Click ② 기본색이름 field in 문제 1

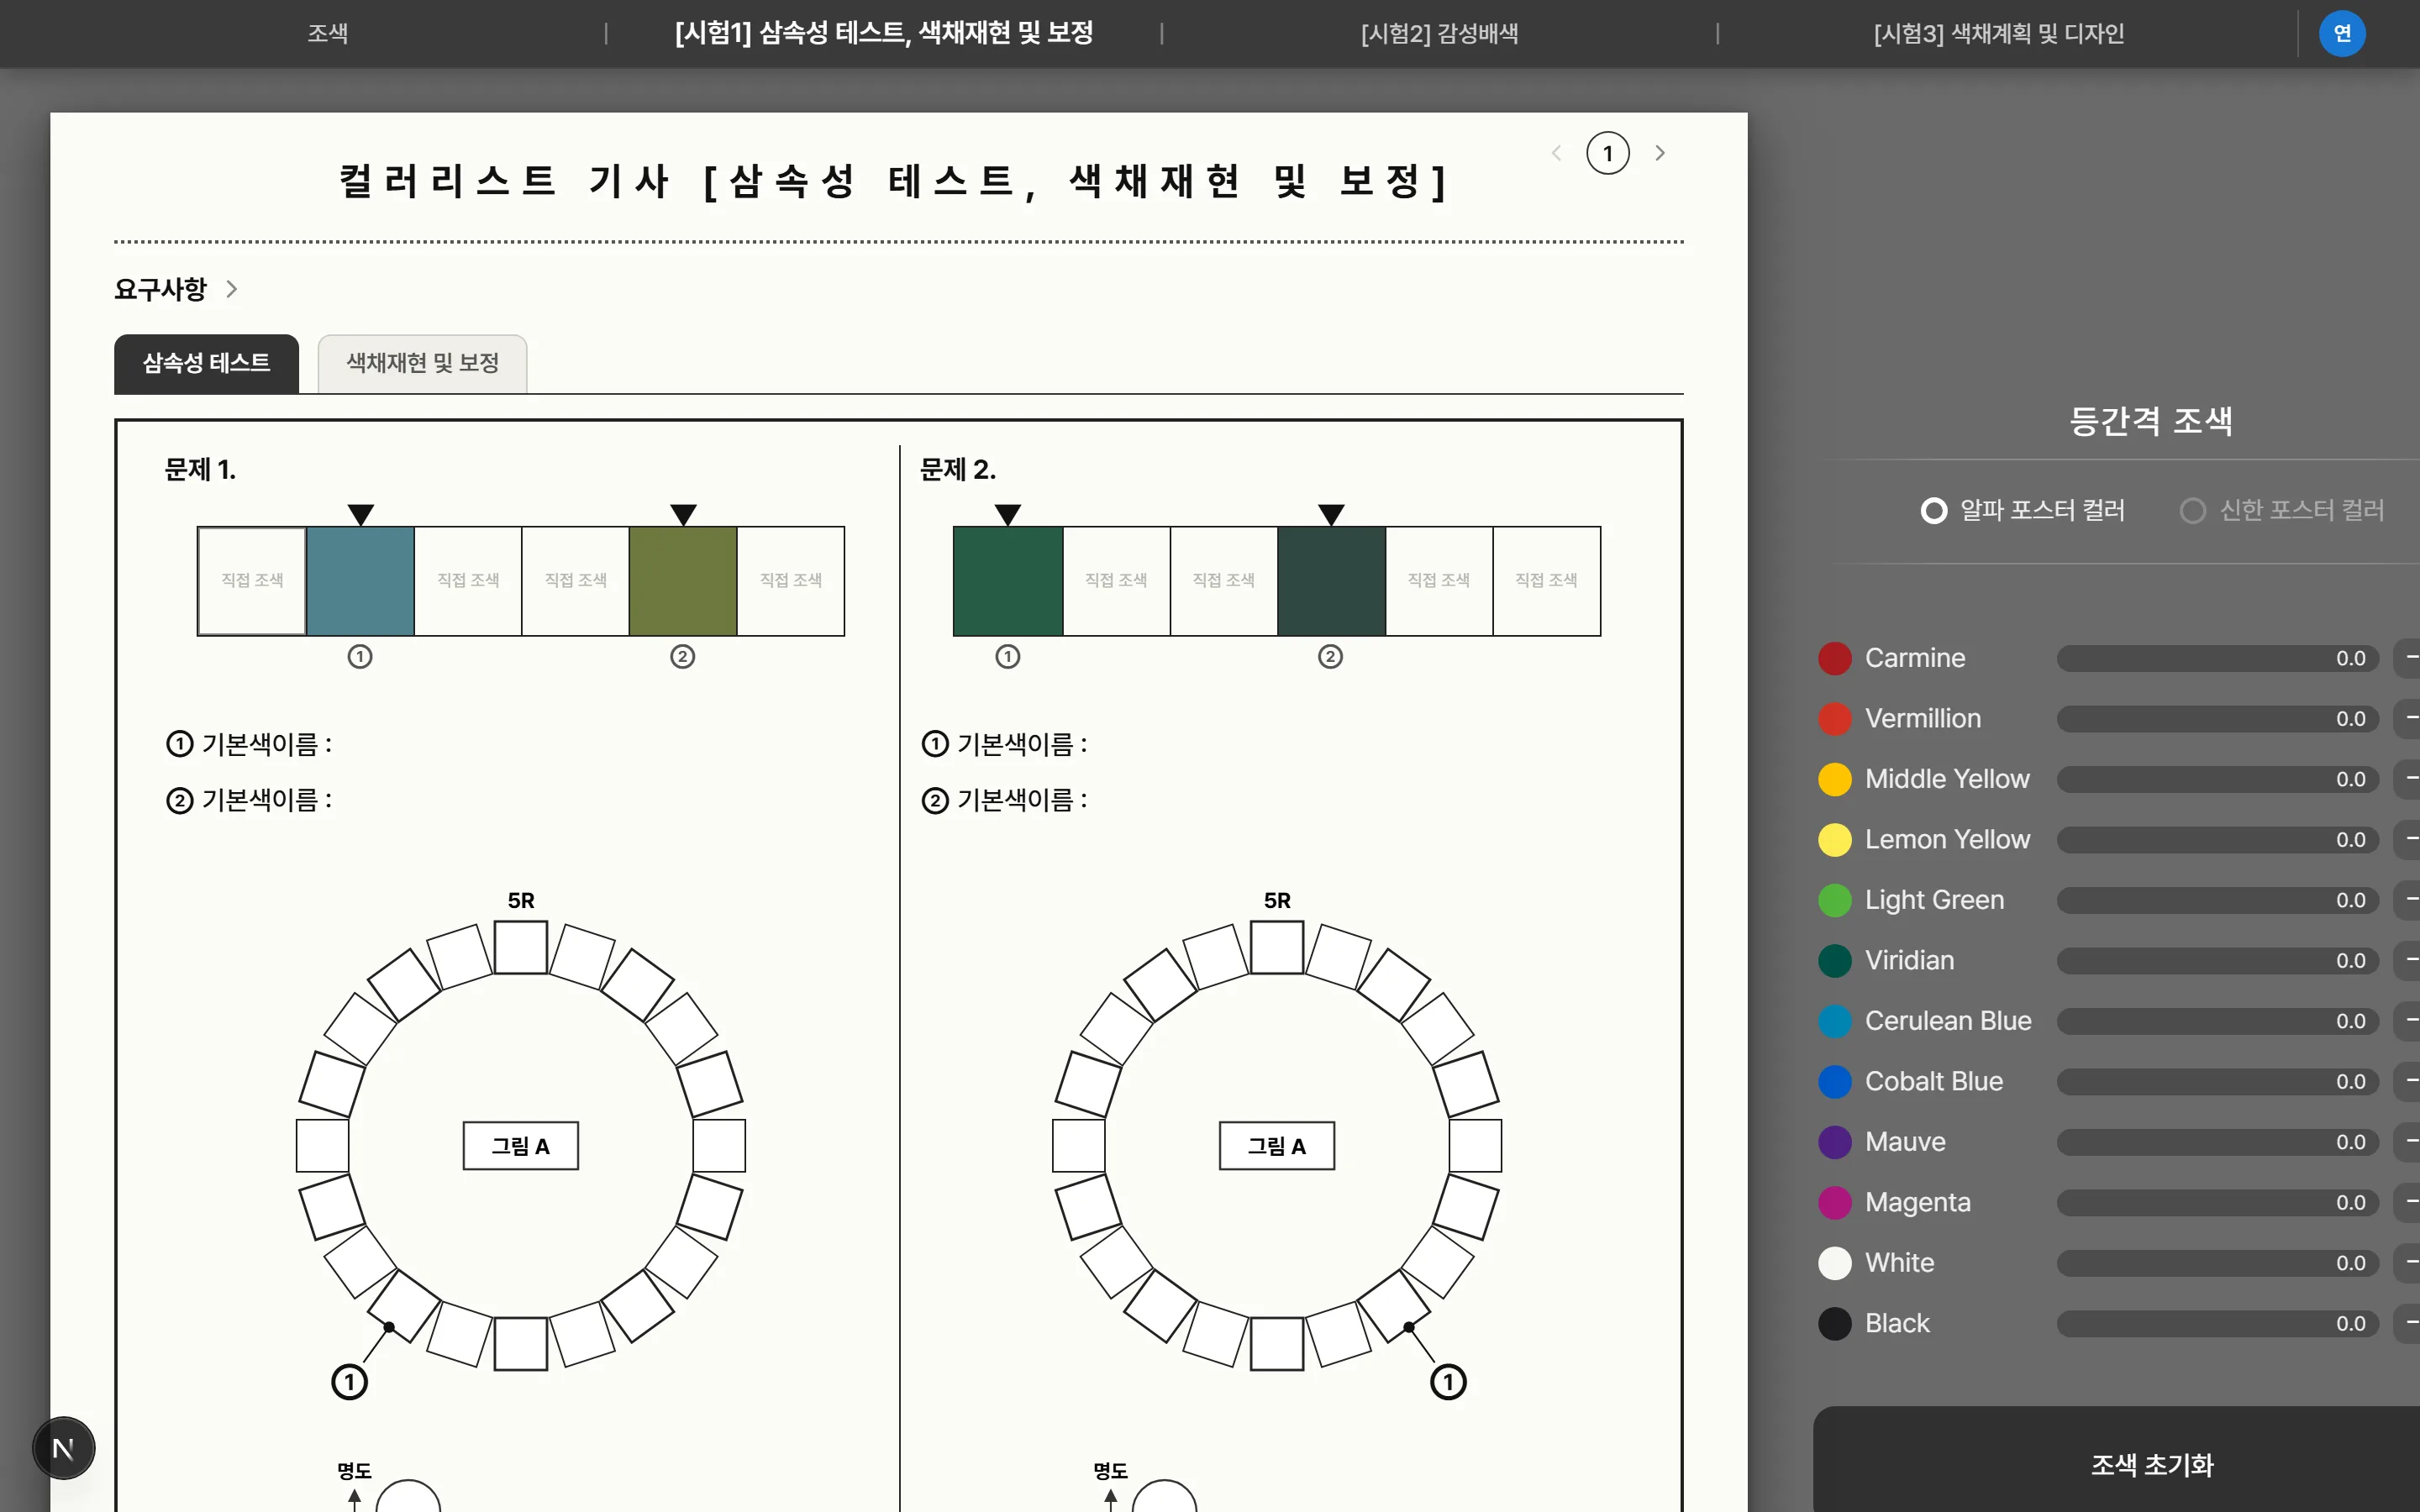[x=249, y=800]
